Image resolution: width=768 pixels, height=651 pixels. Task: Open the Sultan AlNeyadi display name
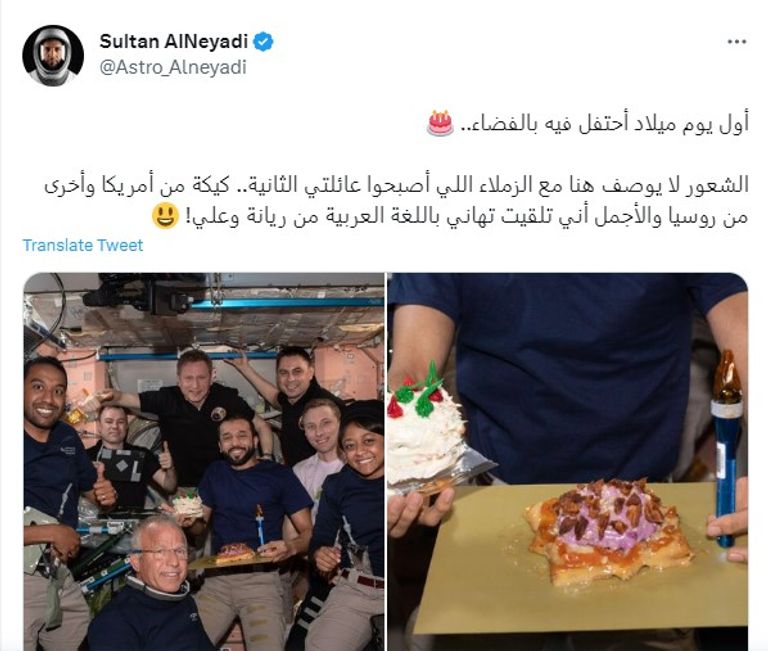174,42
